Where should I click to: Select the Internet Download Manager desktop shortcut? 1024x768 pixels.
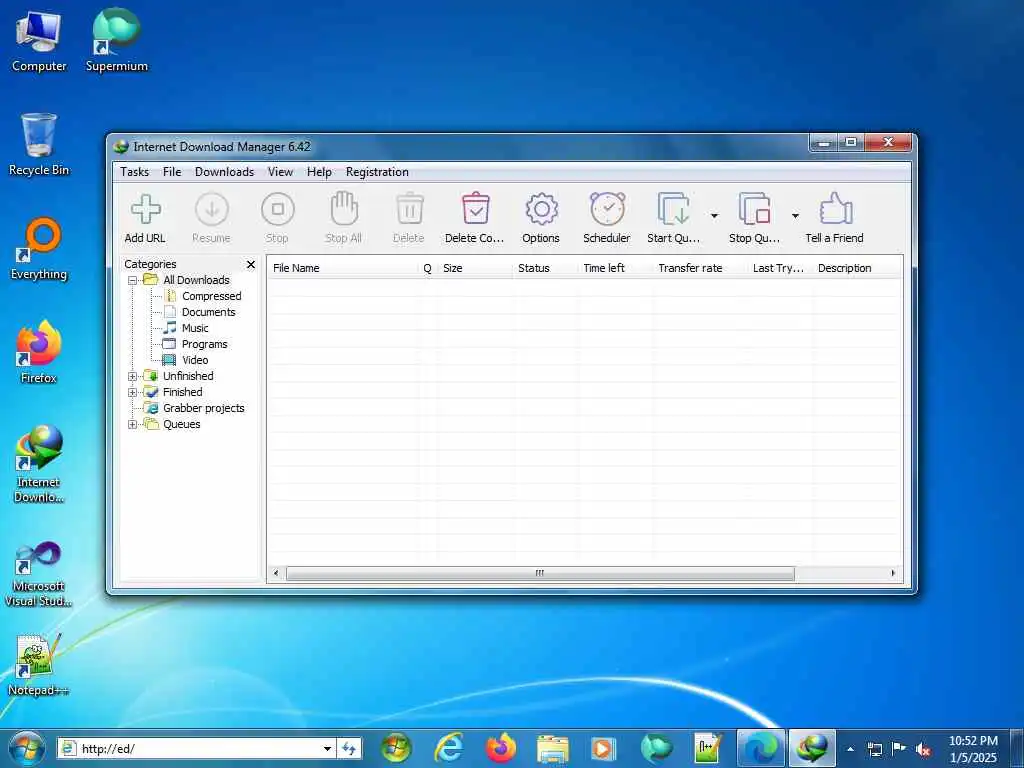[x=39, y=464]
